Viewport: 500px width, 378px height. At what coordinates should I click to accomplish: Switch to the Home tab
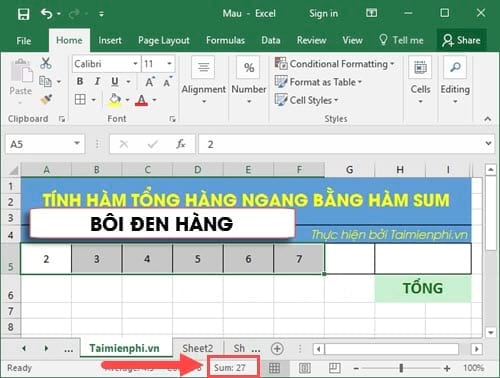(x=69, y=40)
